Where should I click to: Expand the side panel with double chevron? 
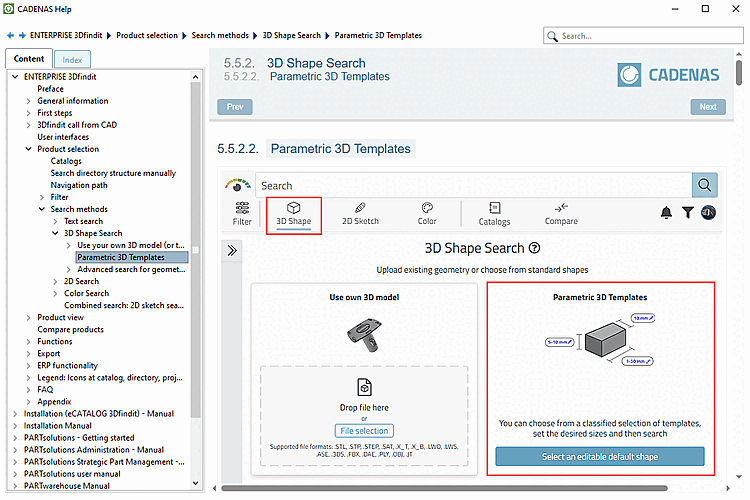coord(232,251)
